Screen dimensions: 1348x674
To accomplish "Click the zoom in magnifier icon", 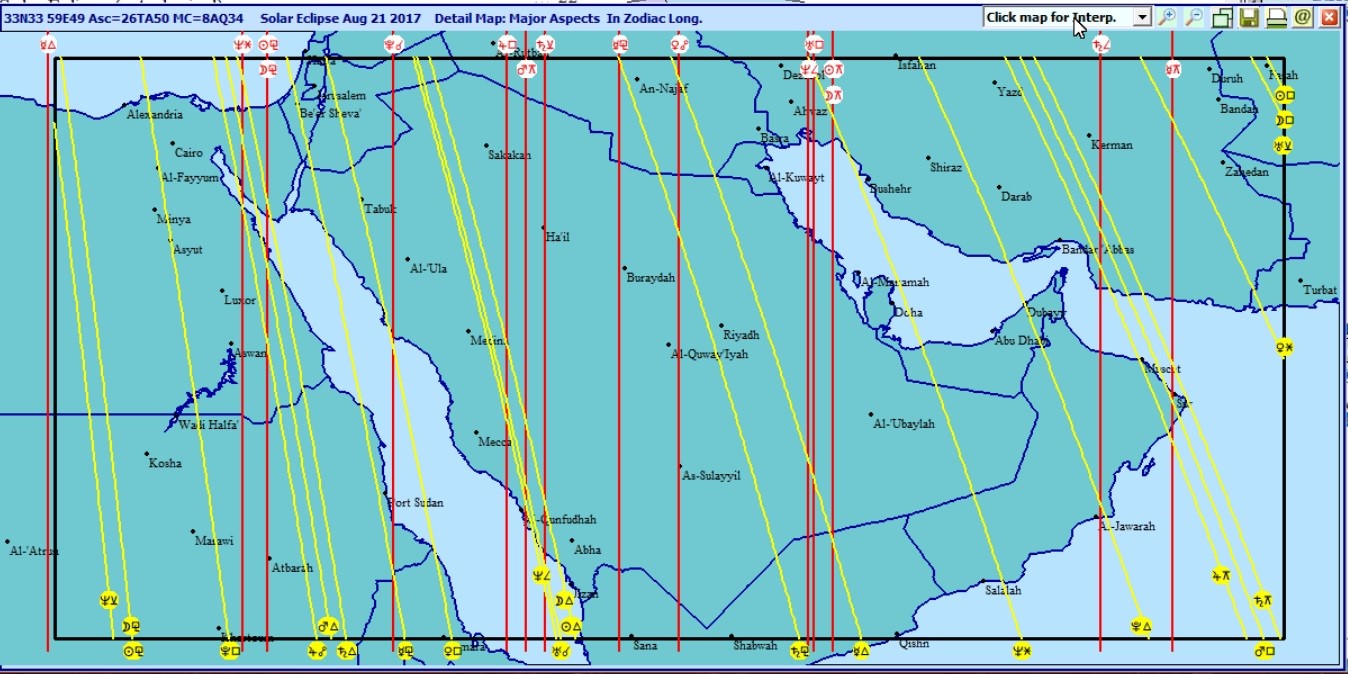I will click(1167, 18).
